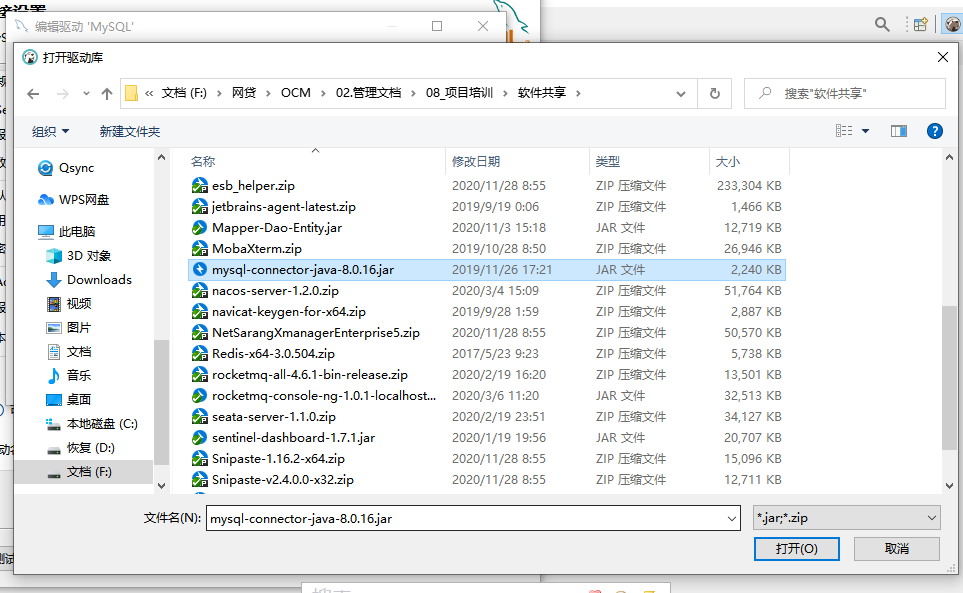Click the up-one-level arrow icon

pyautogui.click(x=107, y=93)
